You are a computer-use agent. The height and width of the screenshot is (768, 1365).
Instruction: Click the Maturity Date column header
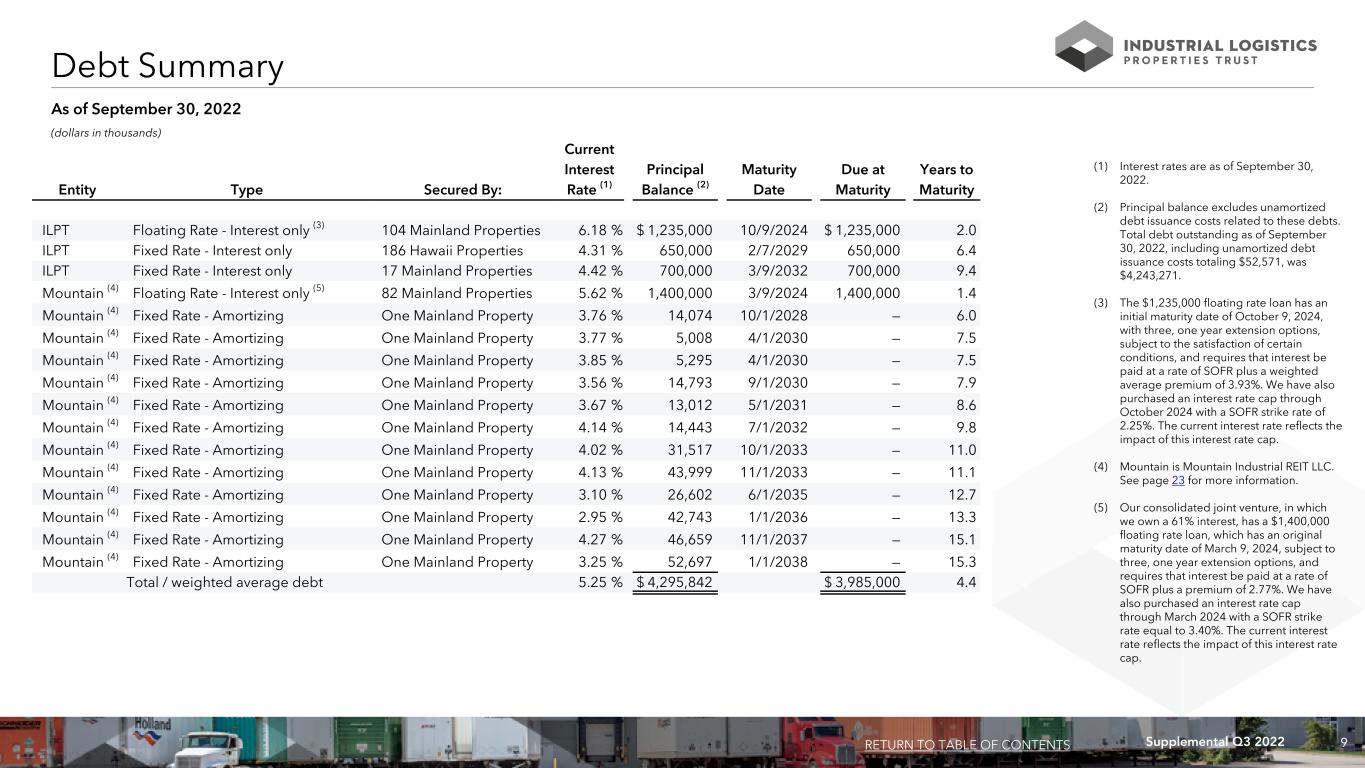768,180
